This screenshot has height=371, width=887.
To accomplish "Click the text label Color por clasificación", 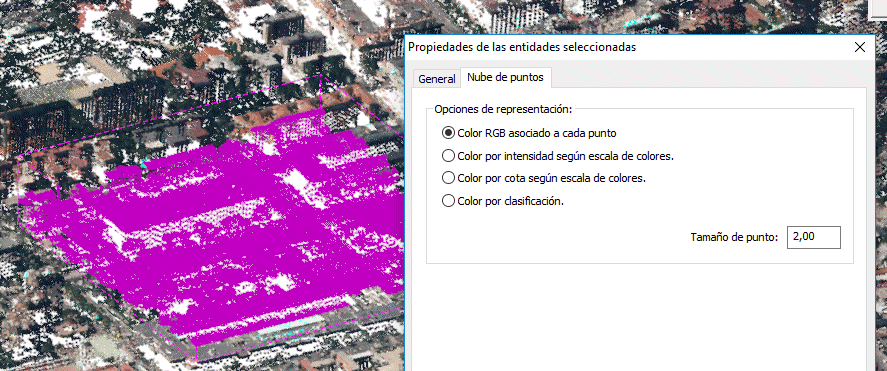I will point(511,201).
